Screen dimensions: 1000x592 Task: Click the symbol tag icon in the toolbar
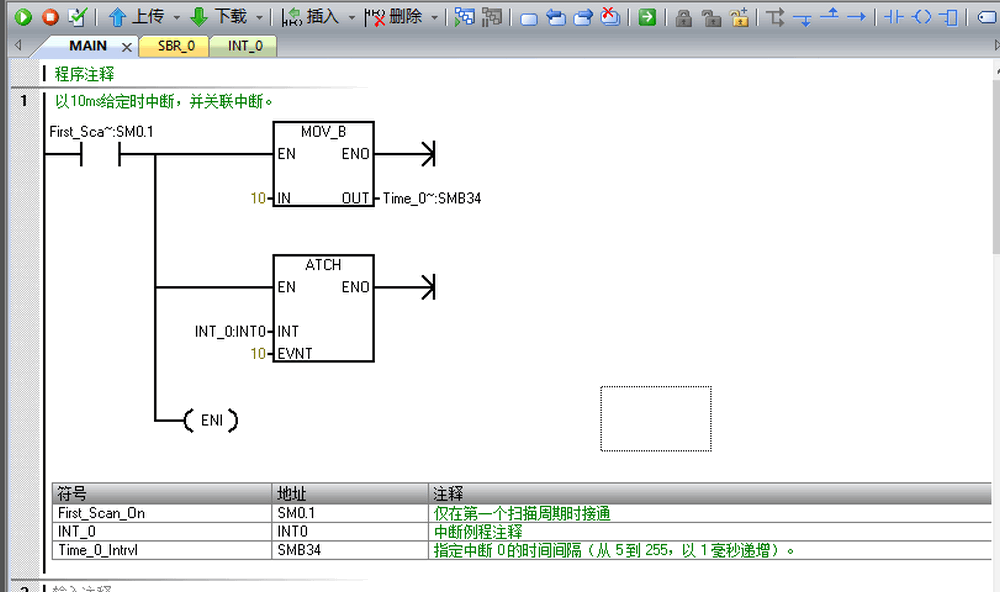pyautogui.click(x=988, y=18)
